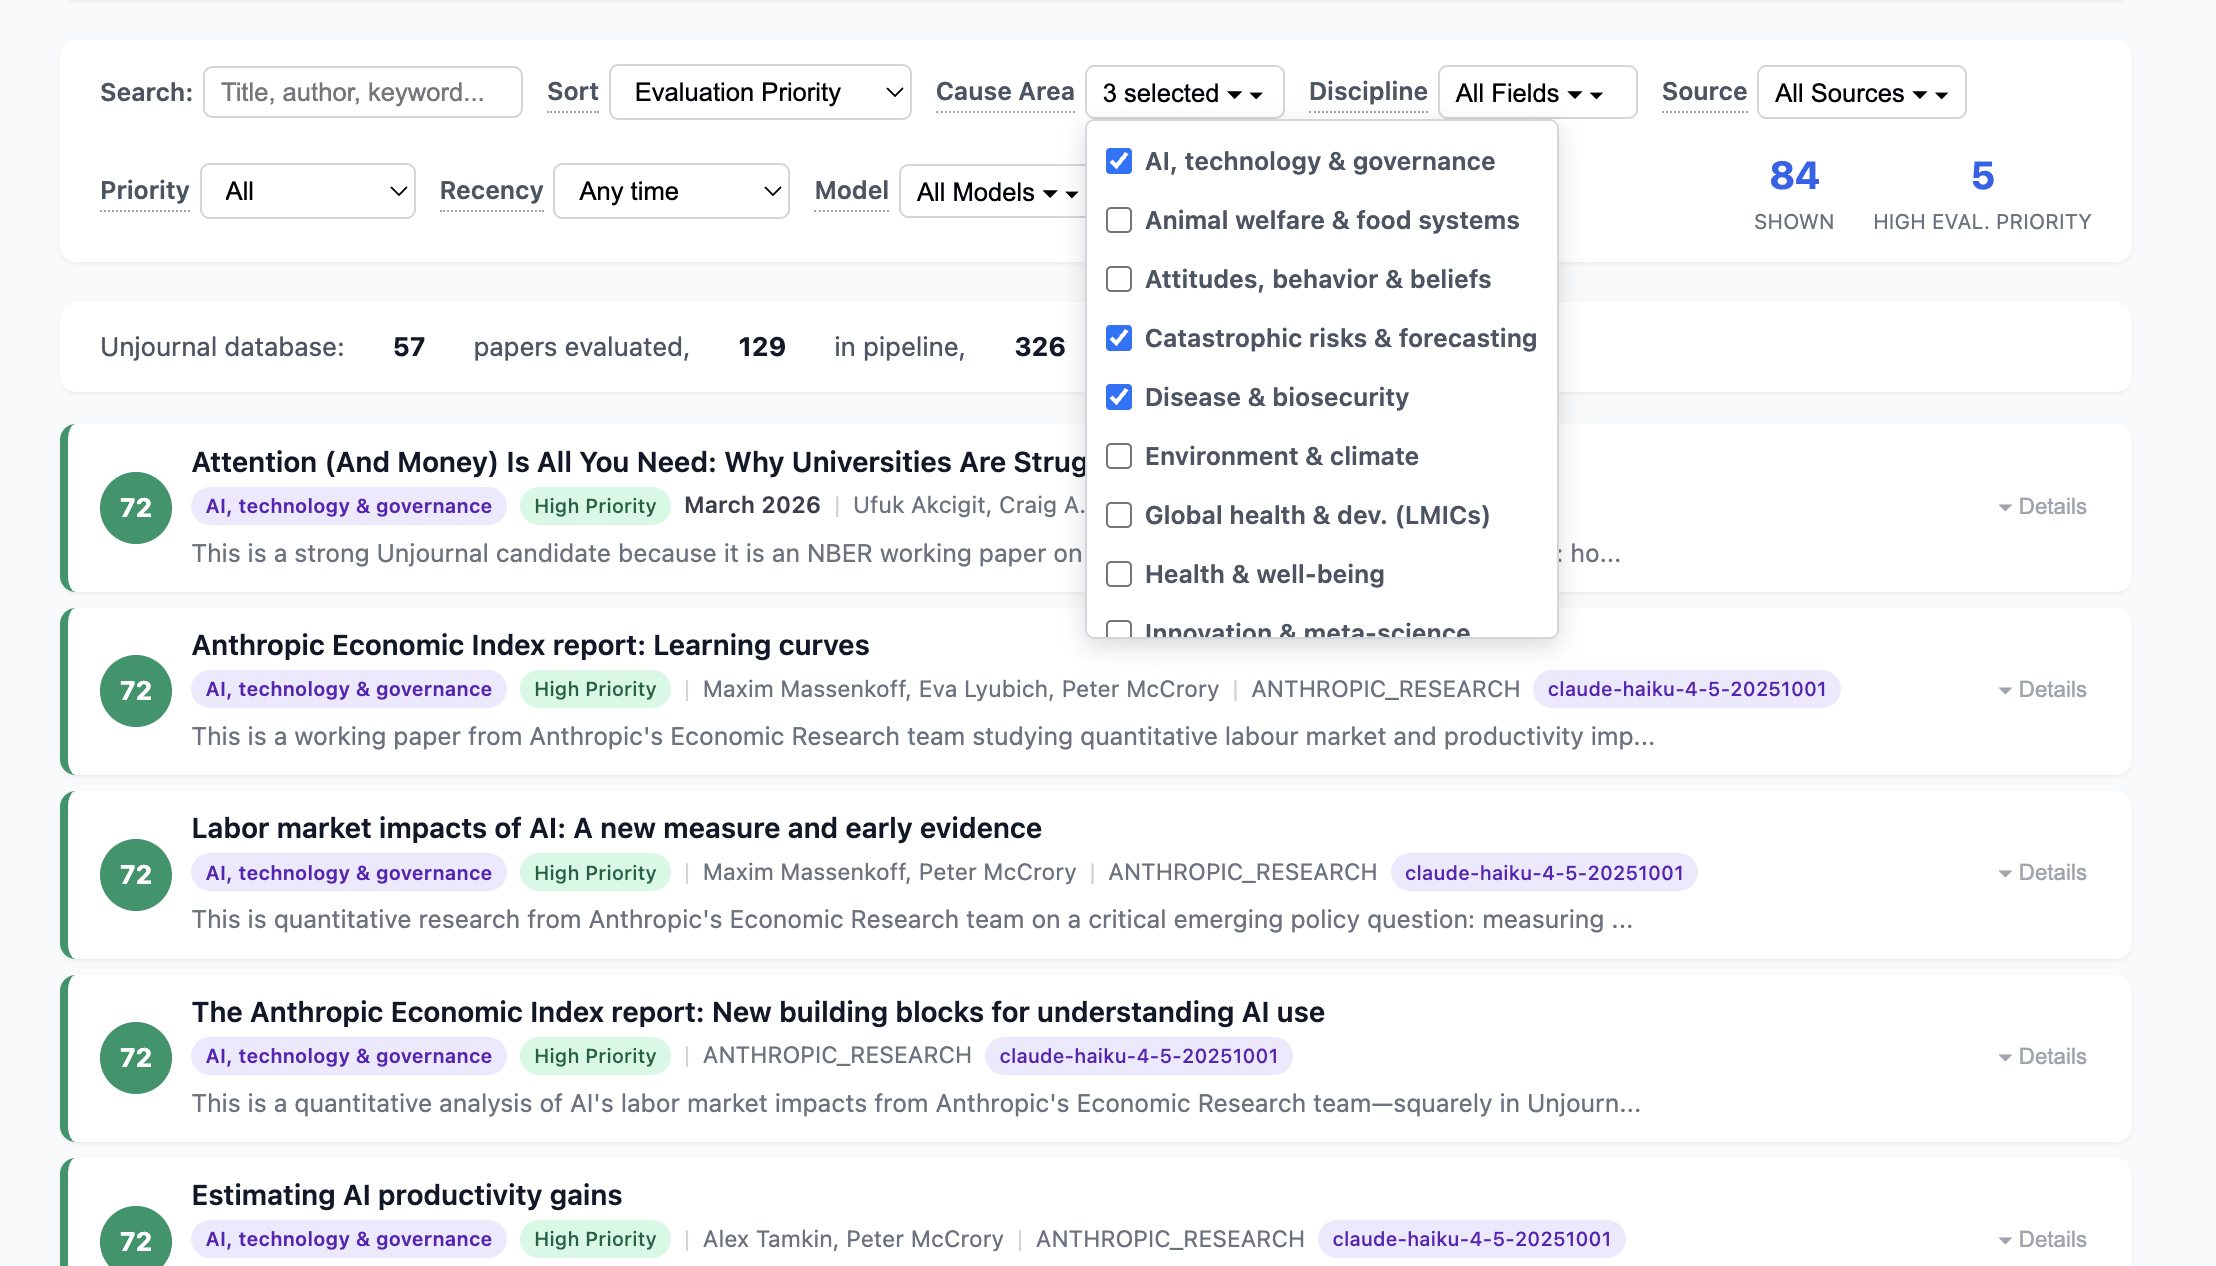Click the green 72 score badge of Learning curves paper
Viewport: 2216px width, 1266px height.
(136, 691)
